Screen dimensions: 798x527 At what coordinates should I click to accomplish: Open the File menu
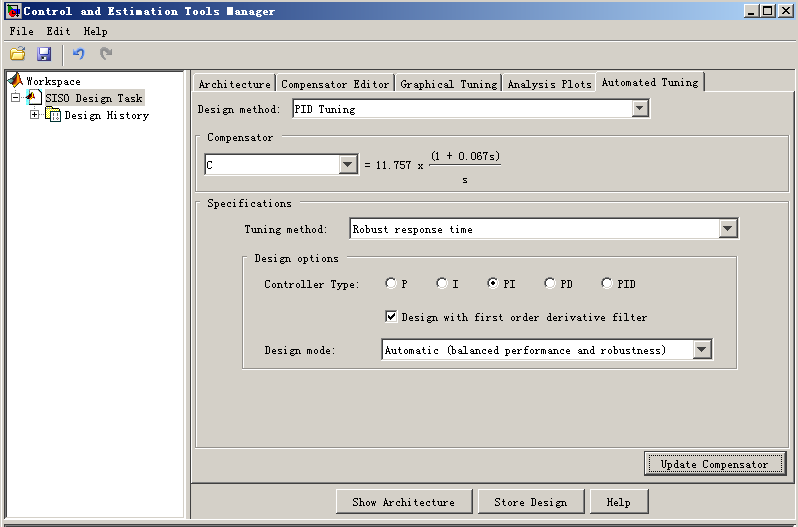(x=21, y=31)
